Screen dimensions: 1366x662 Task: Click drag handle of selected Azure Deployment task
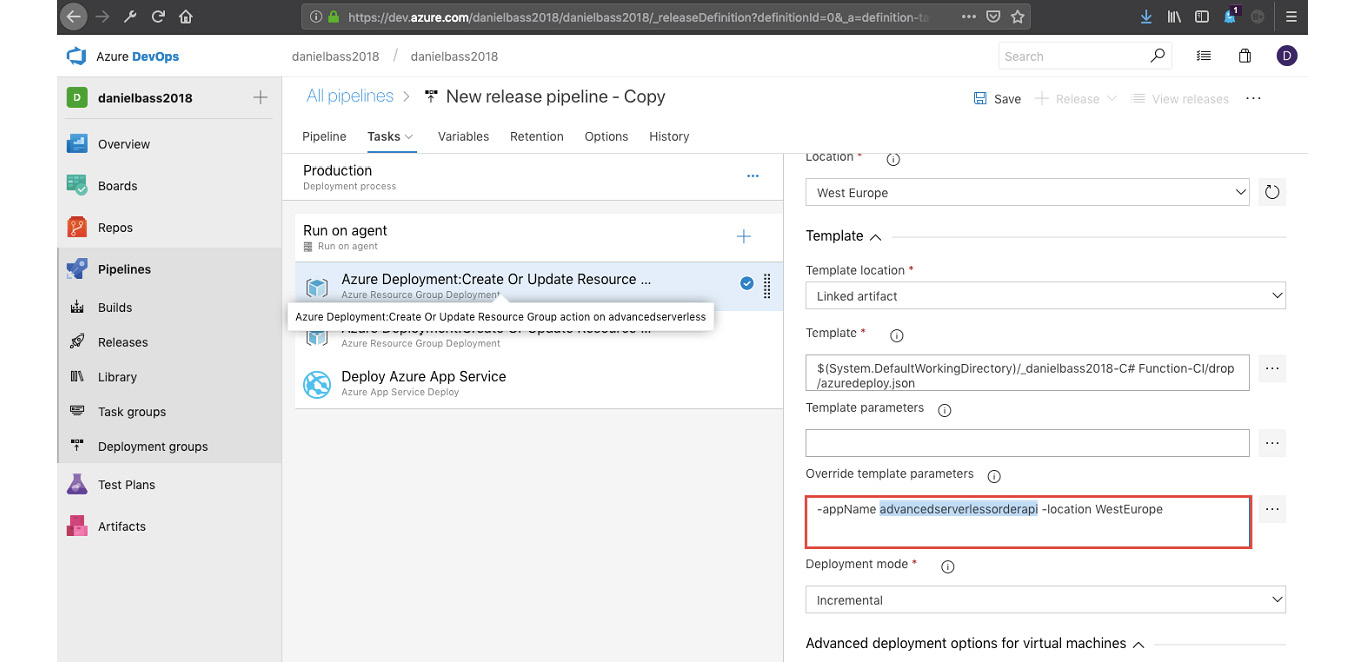pyautogui.click(x=767, y=286)
